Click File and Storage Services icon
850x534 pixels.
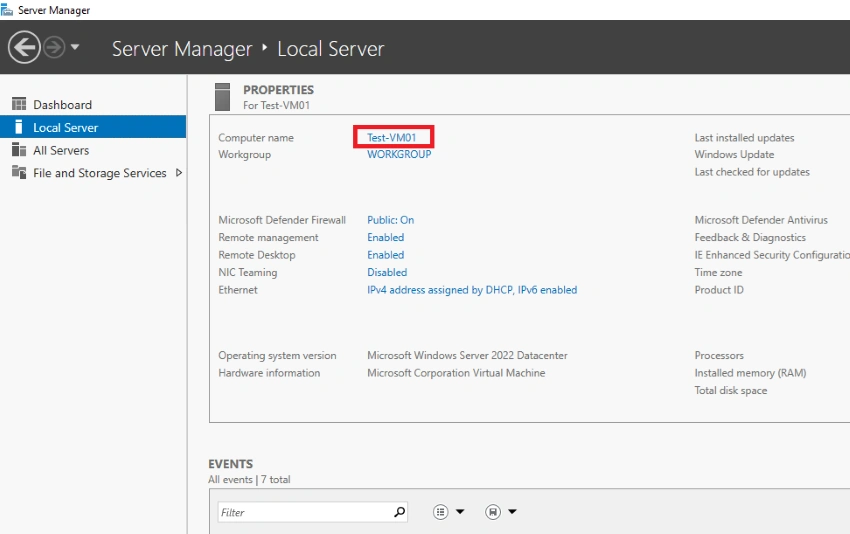[19, 172]
